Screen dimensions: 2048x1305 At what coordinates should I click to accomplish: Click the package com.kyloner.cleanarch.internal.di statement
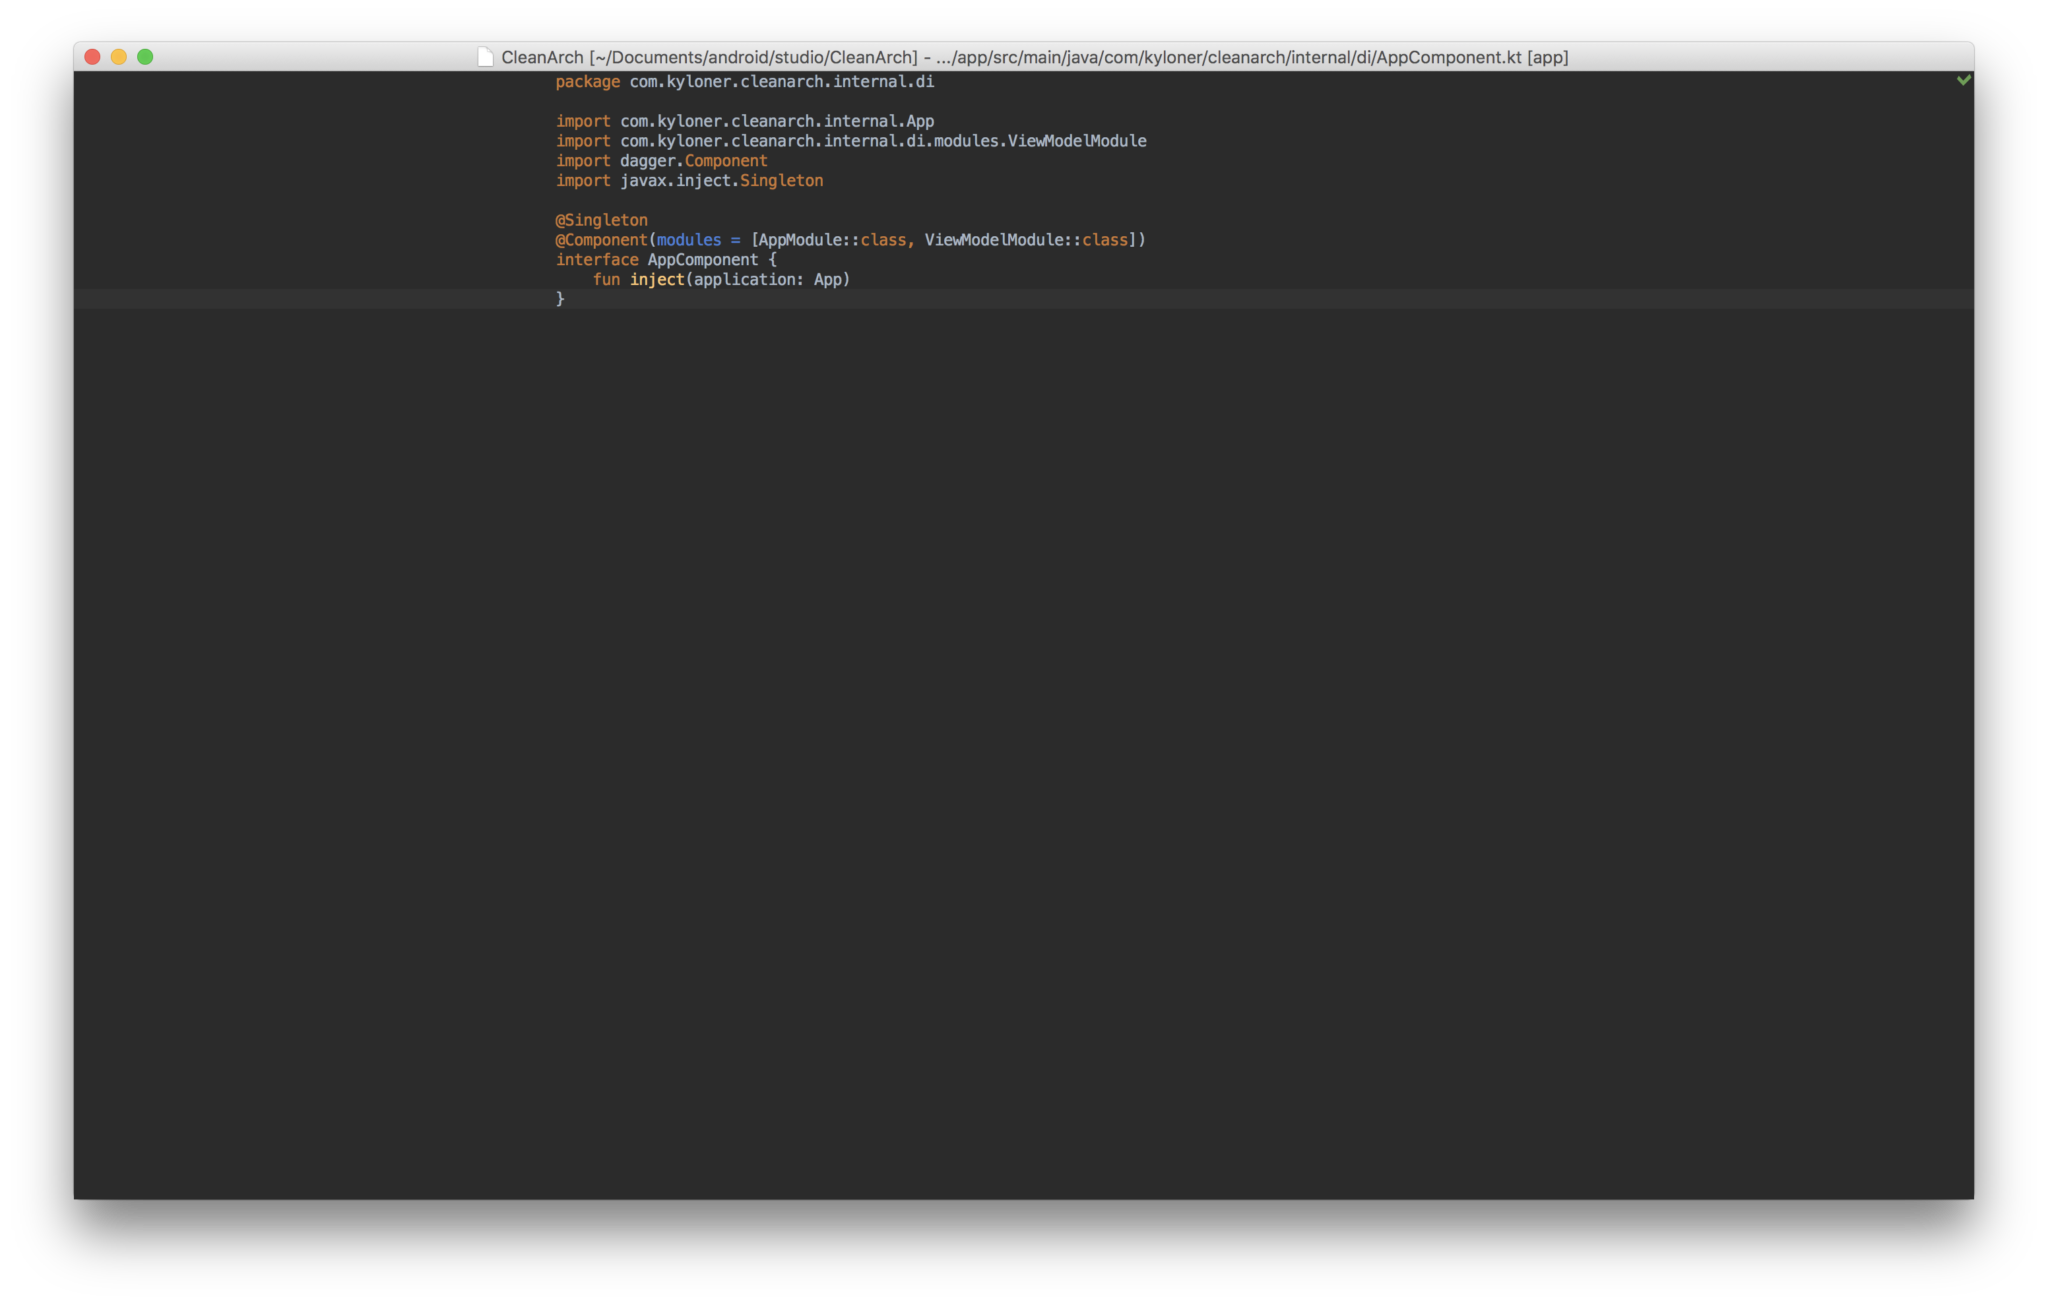click(x=744, y=81)
